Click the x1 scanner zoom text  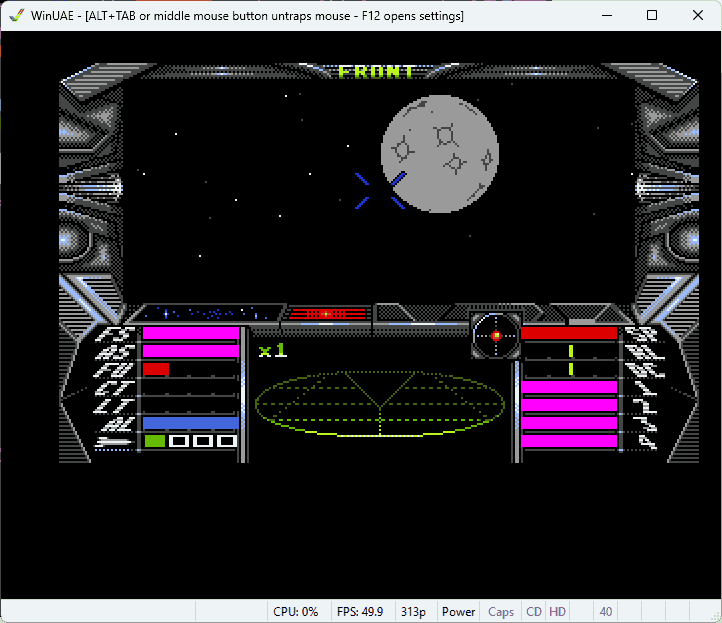(x=273, y=351)
